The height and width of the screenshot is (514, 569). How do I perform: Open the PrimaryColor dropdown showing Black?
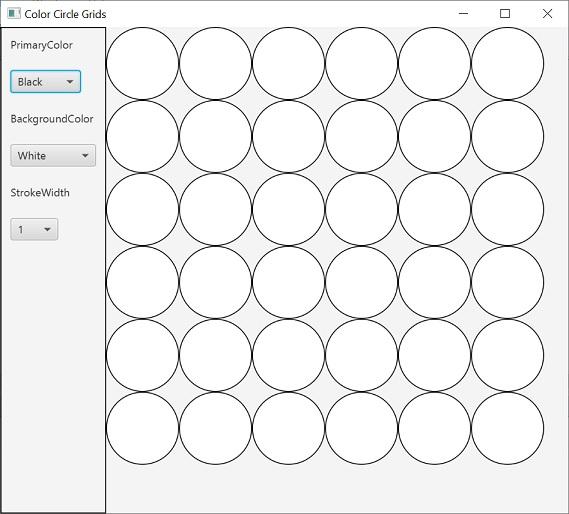45,82
